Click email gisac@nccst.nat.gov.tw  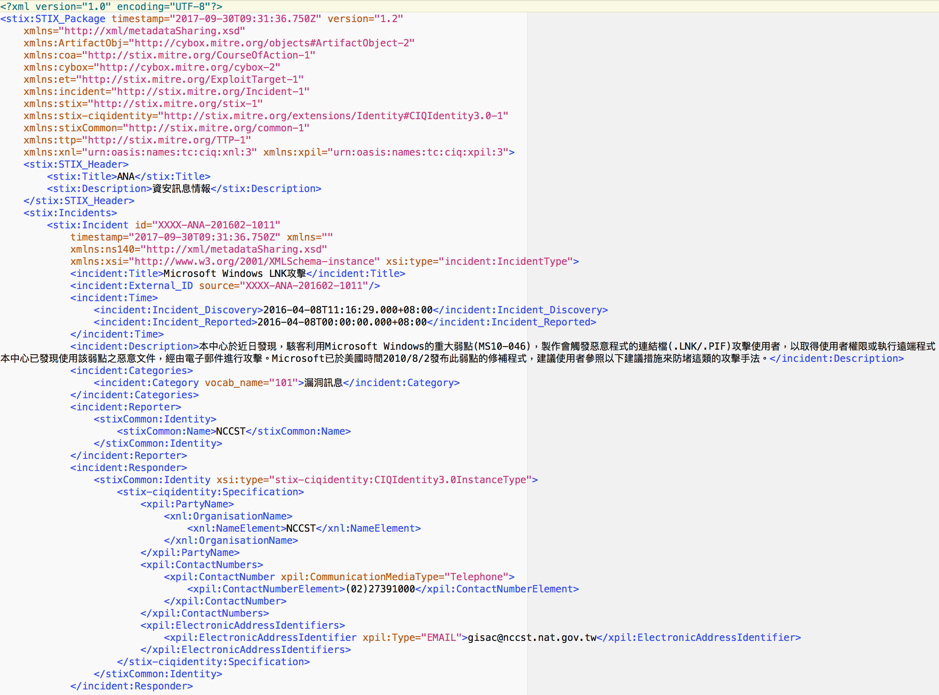point(532,638)
